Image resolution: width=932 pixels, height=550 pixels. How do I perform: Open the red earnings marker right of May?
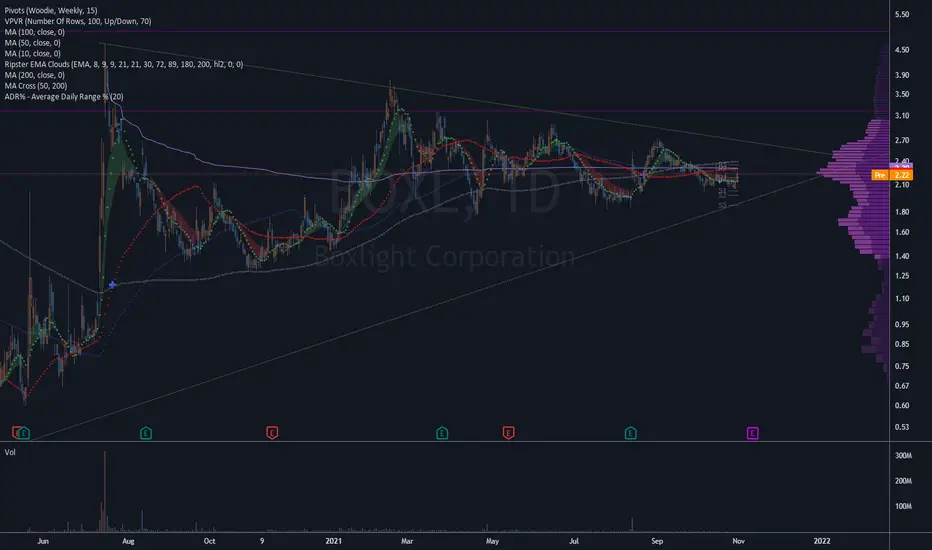[508, 433]
